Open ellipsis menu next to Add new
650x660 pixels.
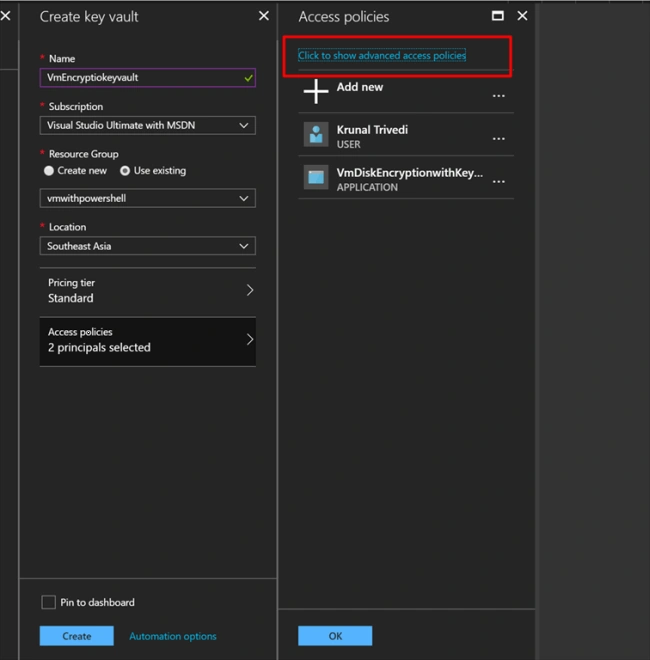point(498,96)
